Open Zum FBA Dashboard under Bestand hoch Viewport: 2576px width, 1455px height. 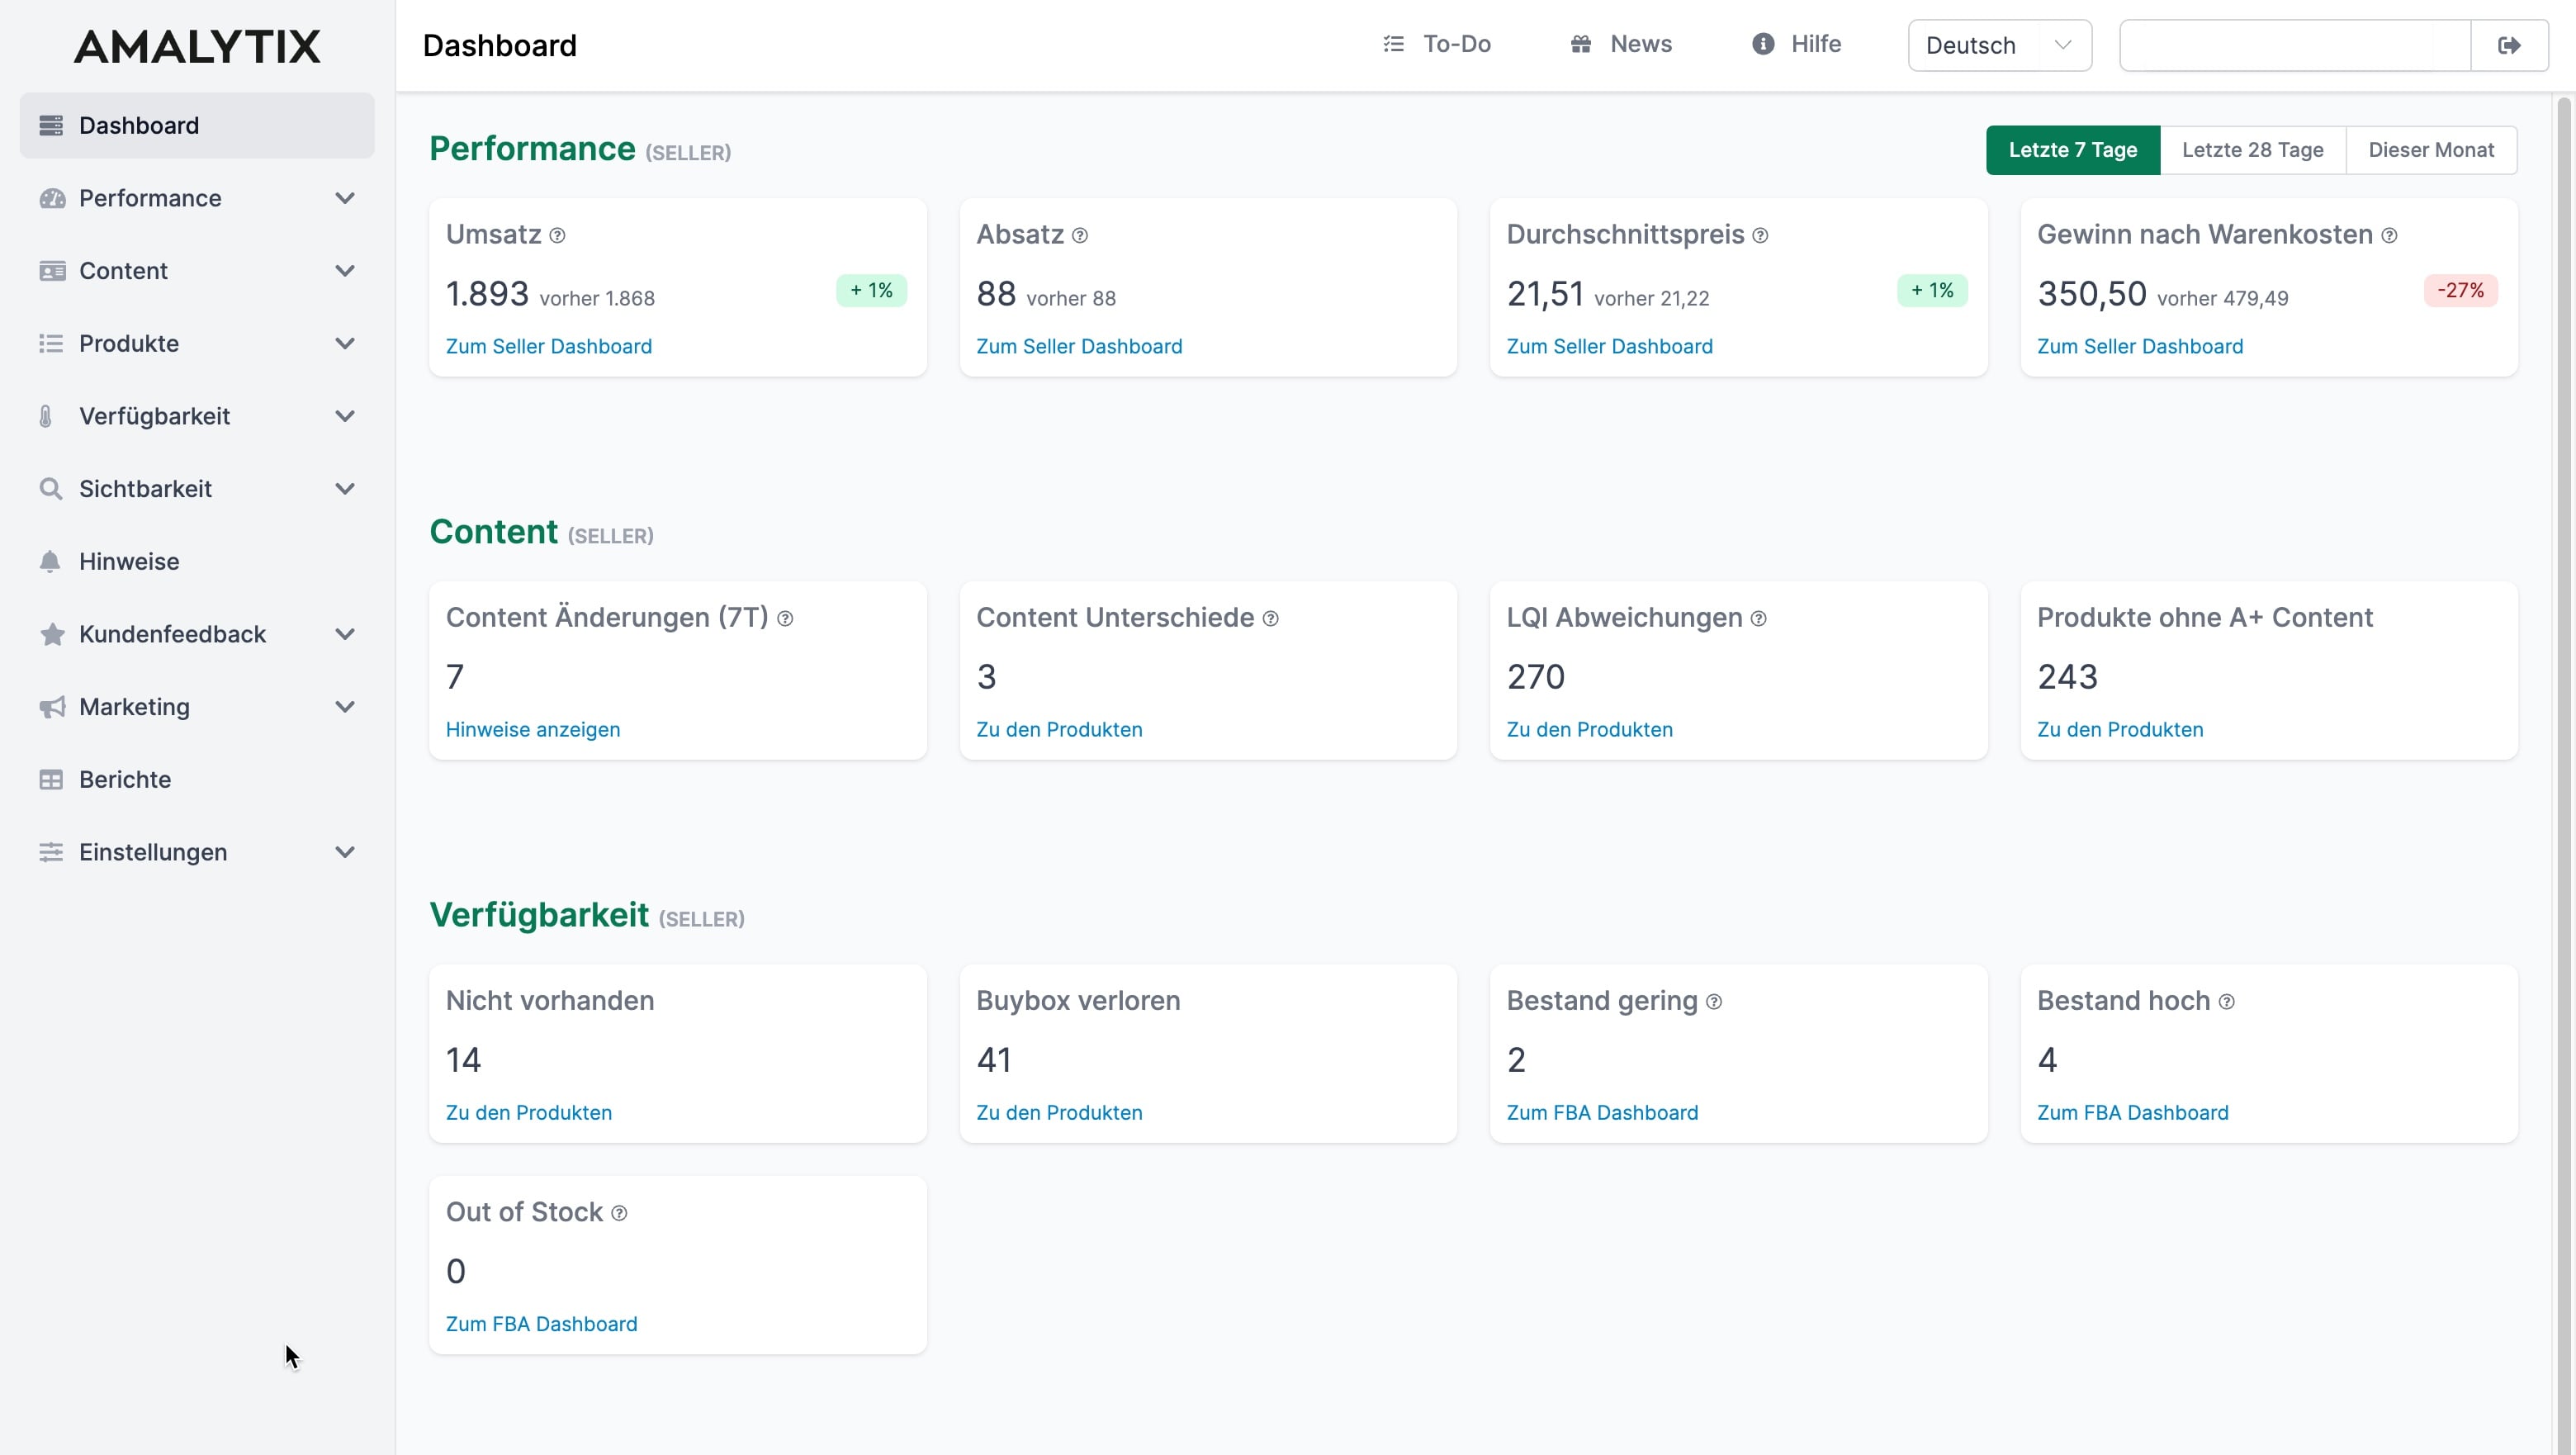2133,1112
